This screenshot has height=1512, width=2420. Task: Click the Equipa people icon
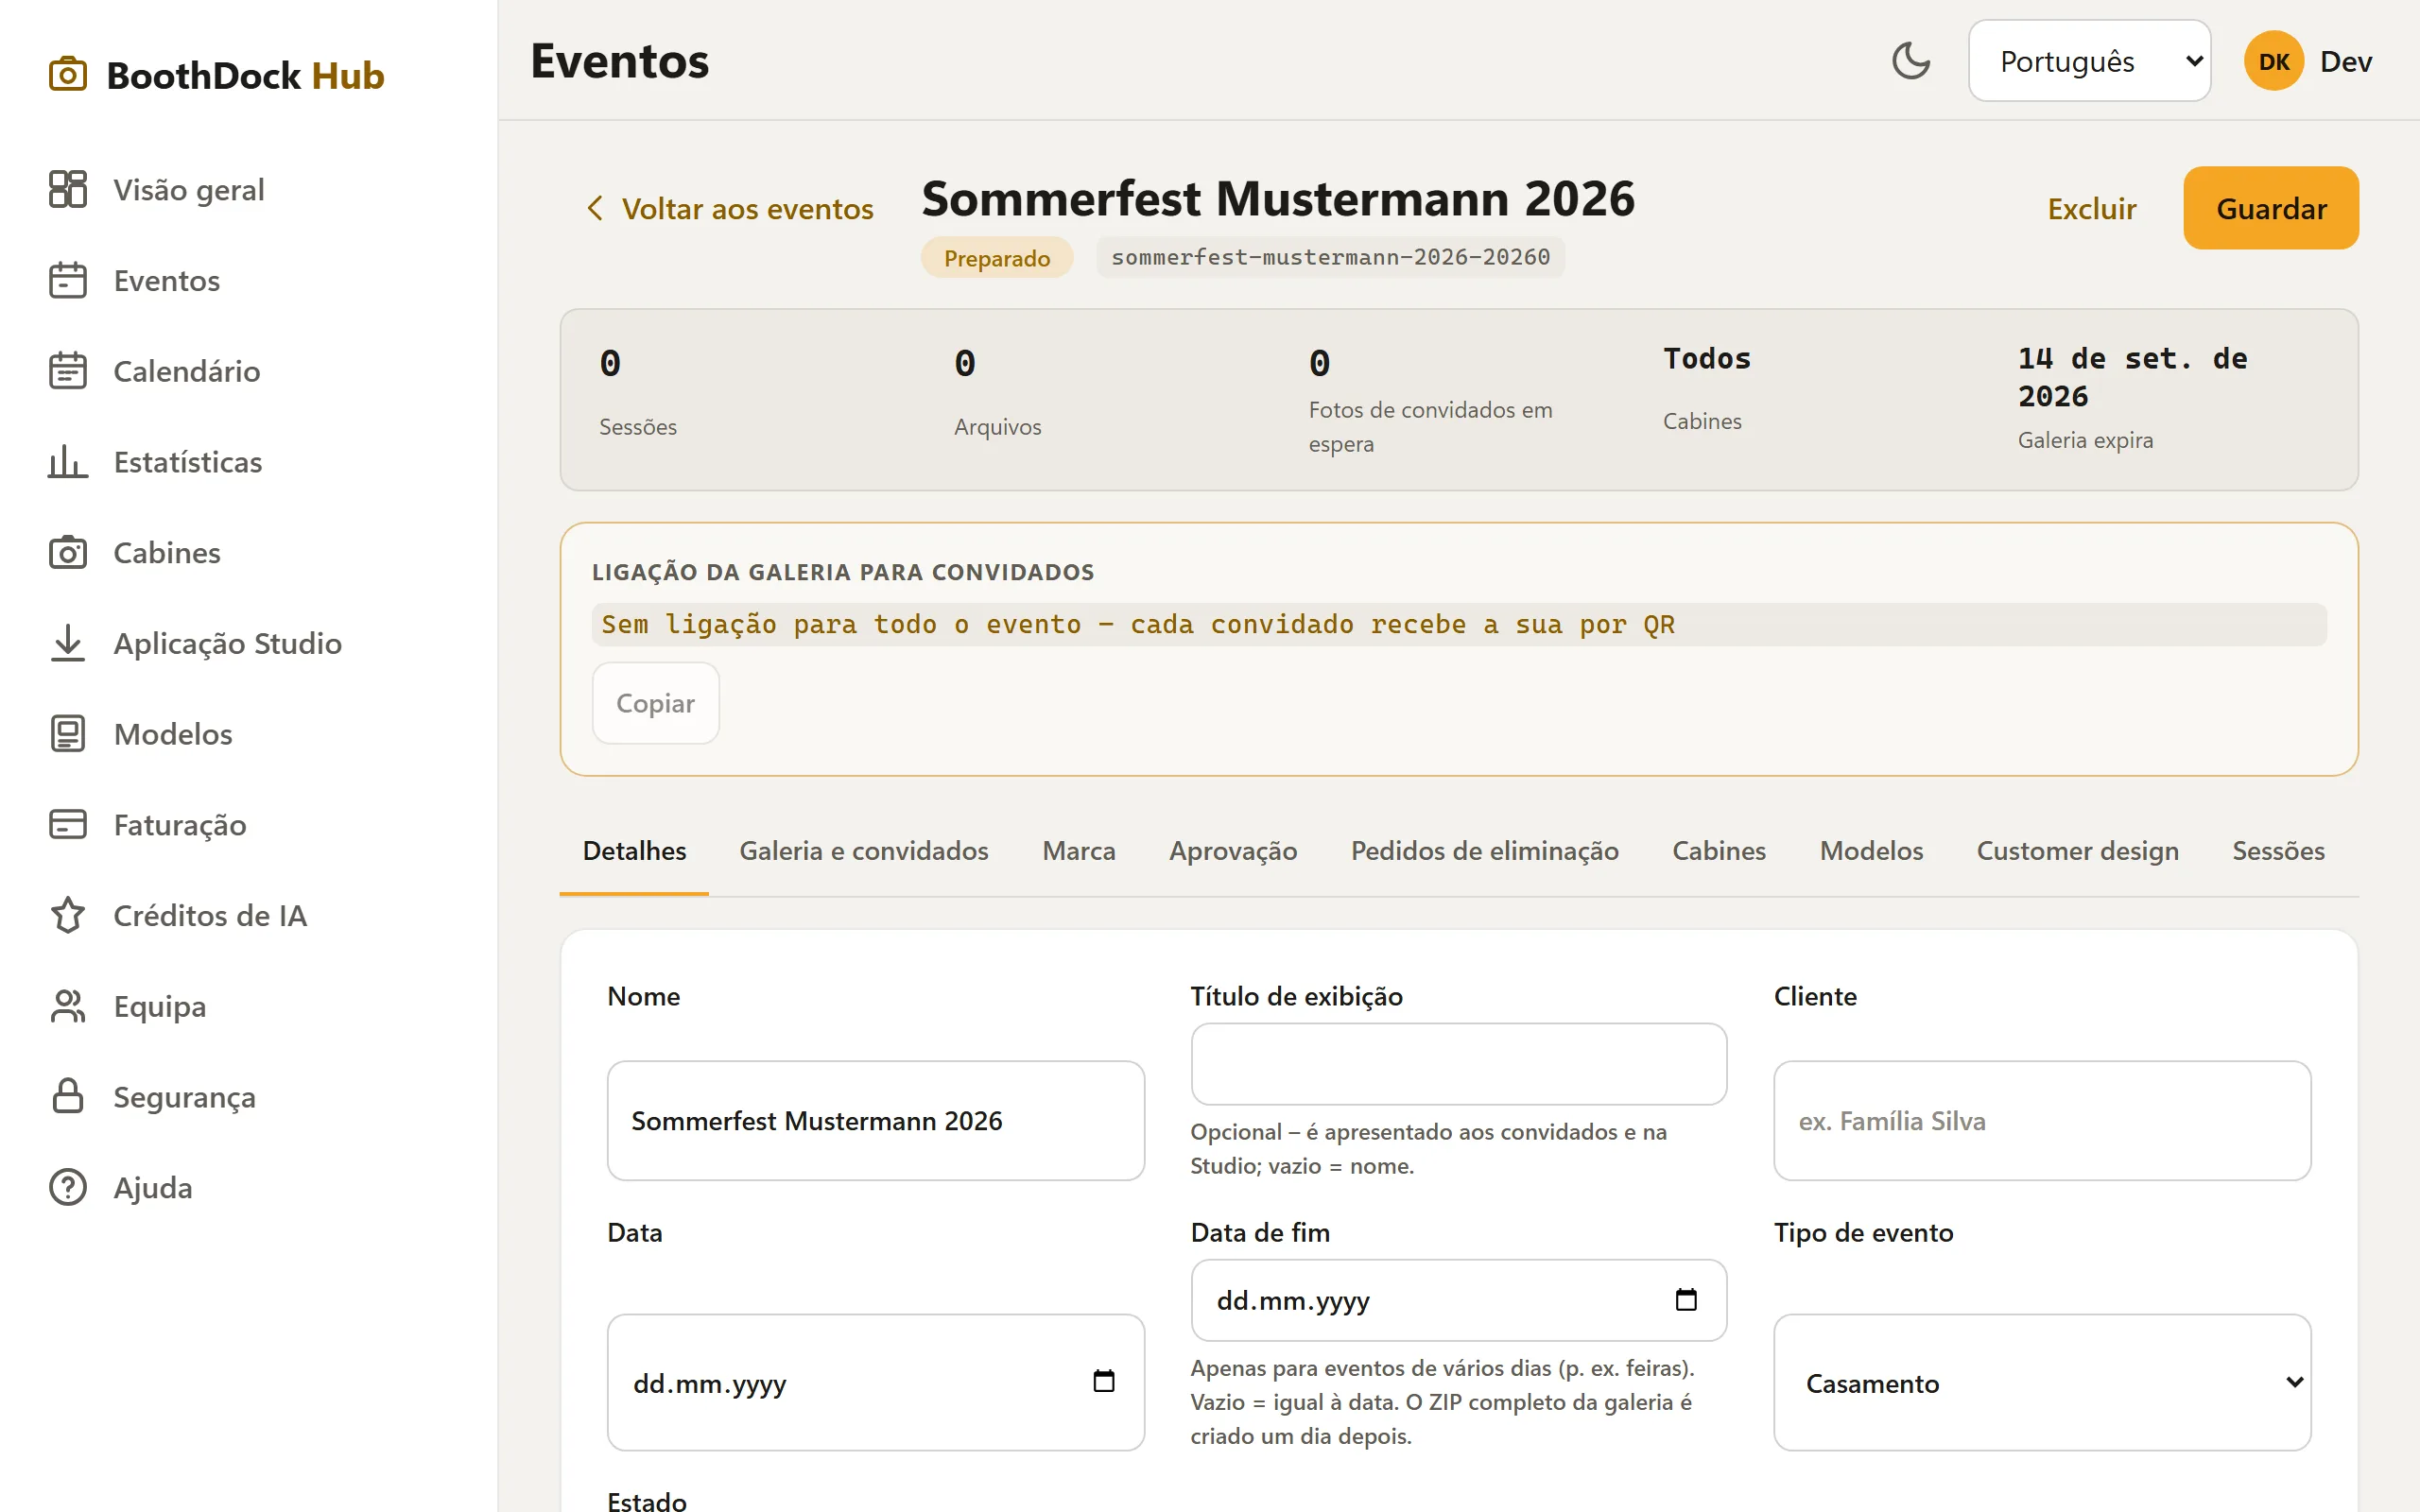point(68,1006)
